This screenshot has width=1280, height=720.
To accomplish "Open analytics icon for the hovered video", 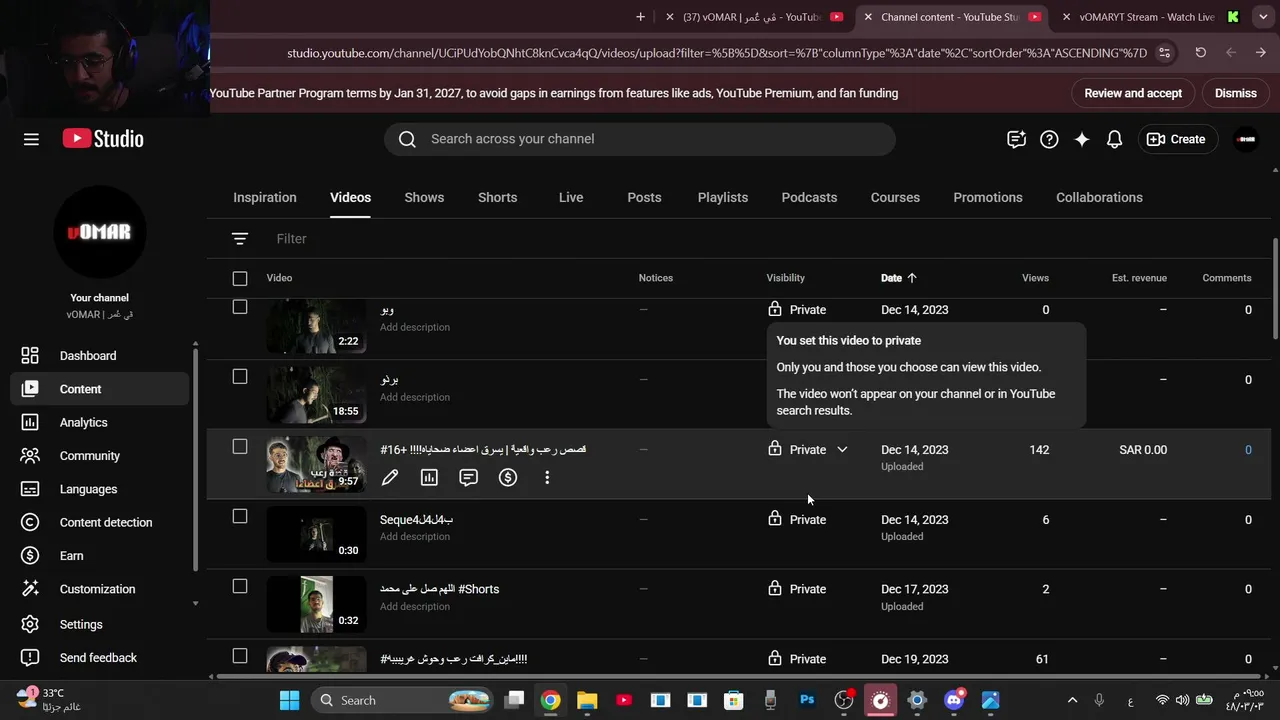I will [429, 478].
